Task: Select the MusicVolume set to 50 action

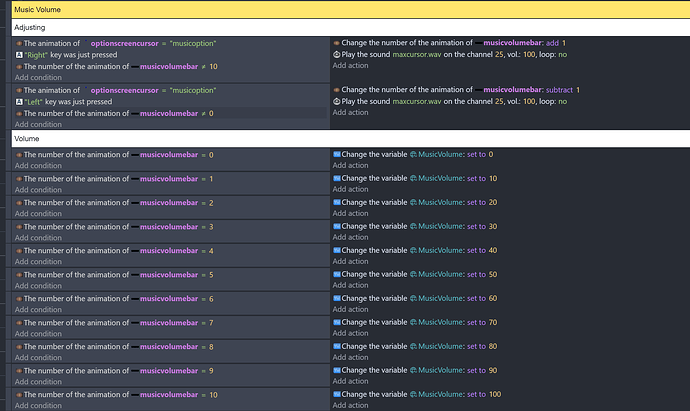Action: [420, 275]
